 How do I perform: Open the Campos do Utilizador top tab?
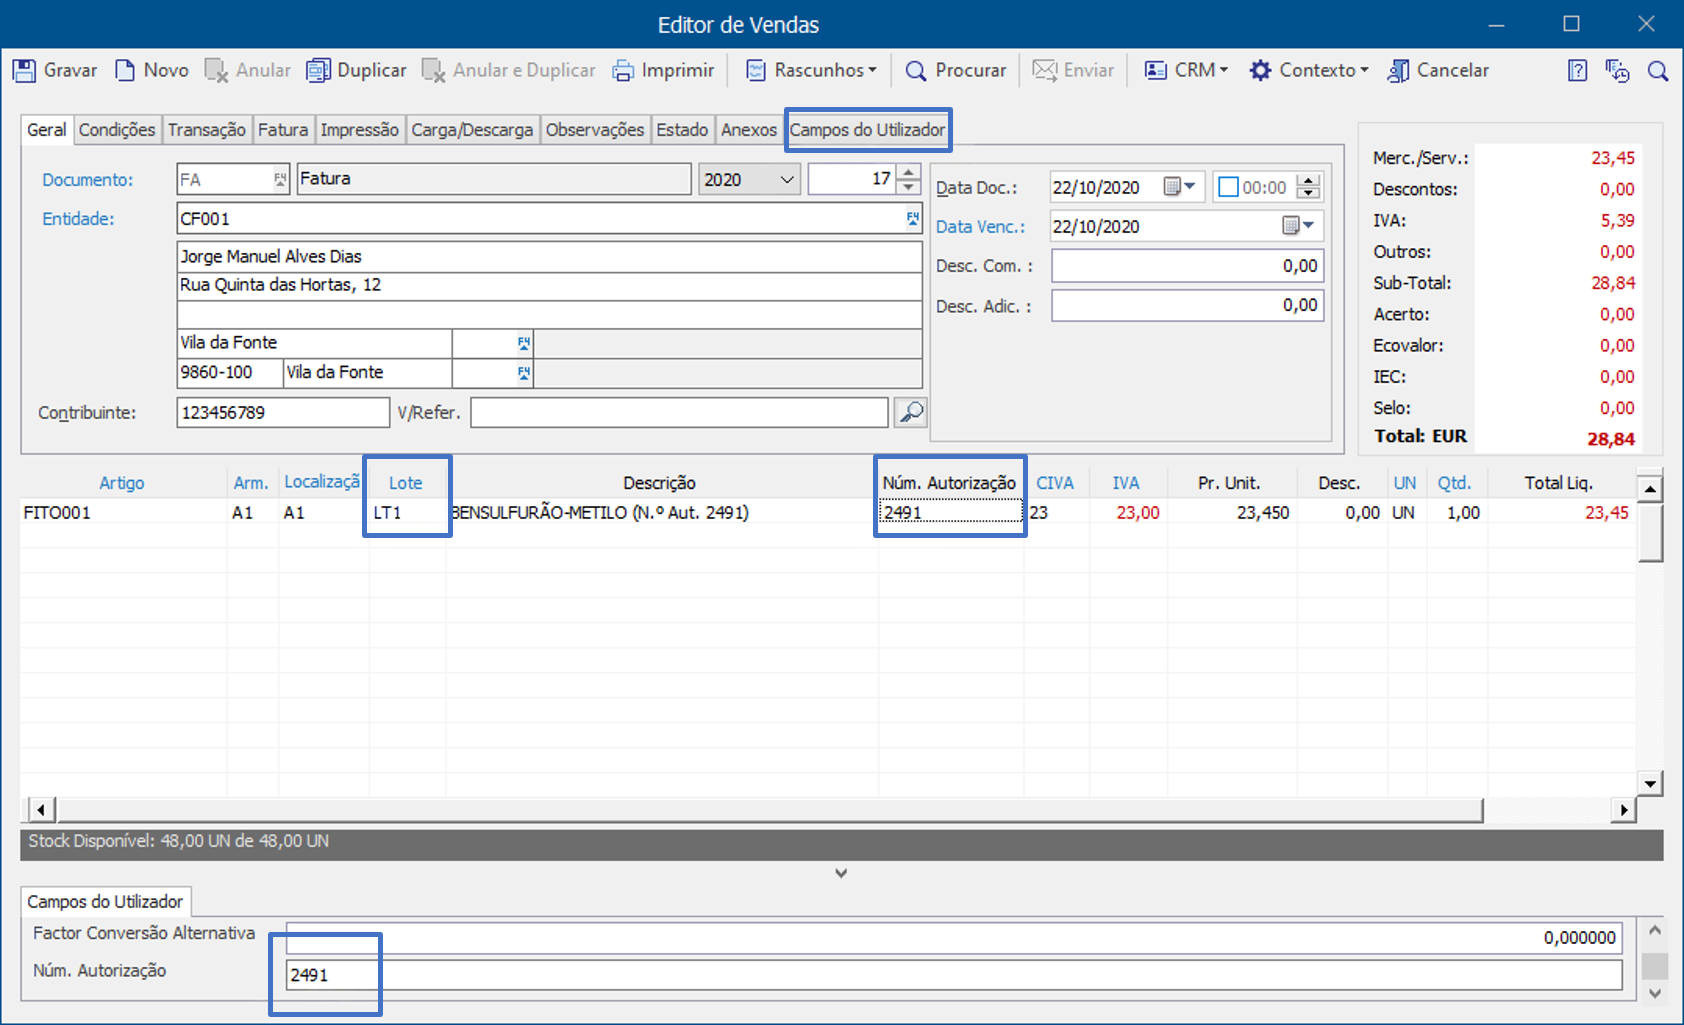[867, 130]
